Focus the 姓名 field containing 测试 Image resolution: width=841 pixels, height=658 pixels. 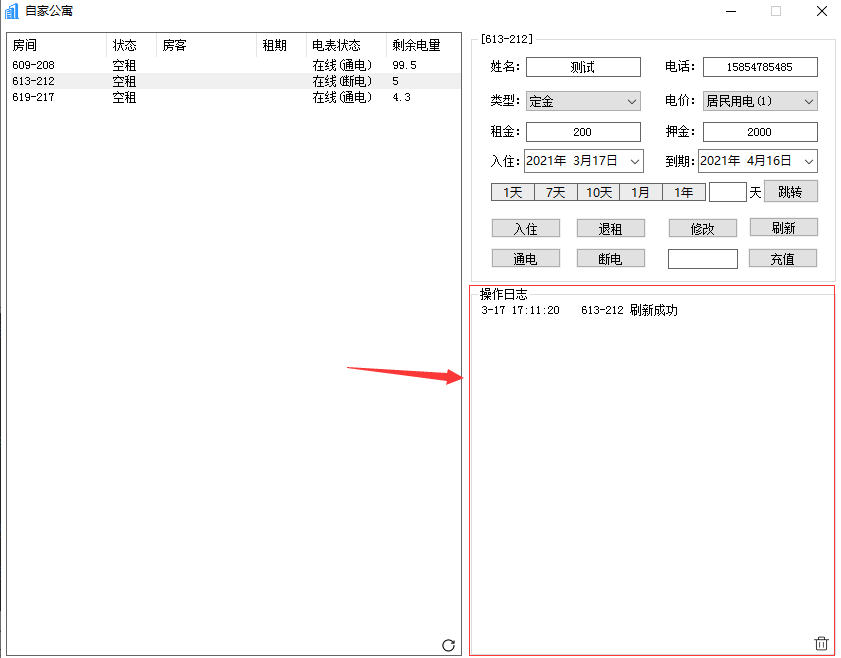coord(583,67)
